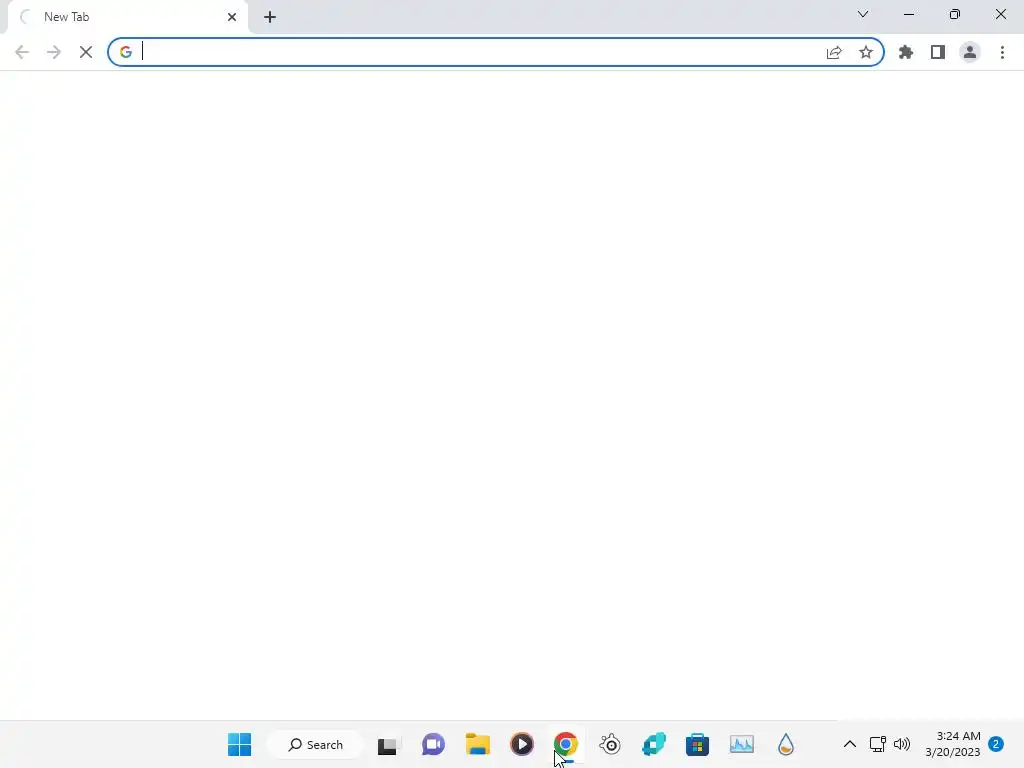Open a new tab with plus button
Screen dimensions: 1024x768
pos(270,17)
